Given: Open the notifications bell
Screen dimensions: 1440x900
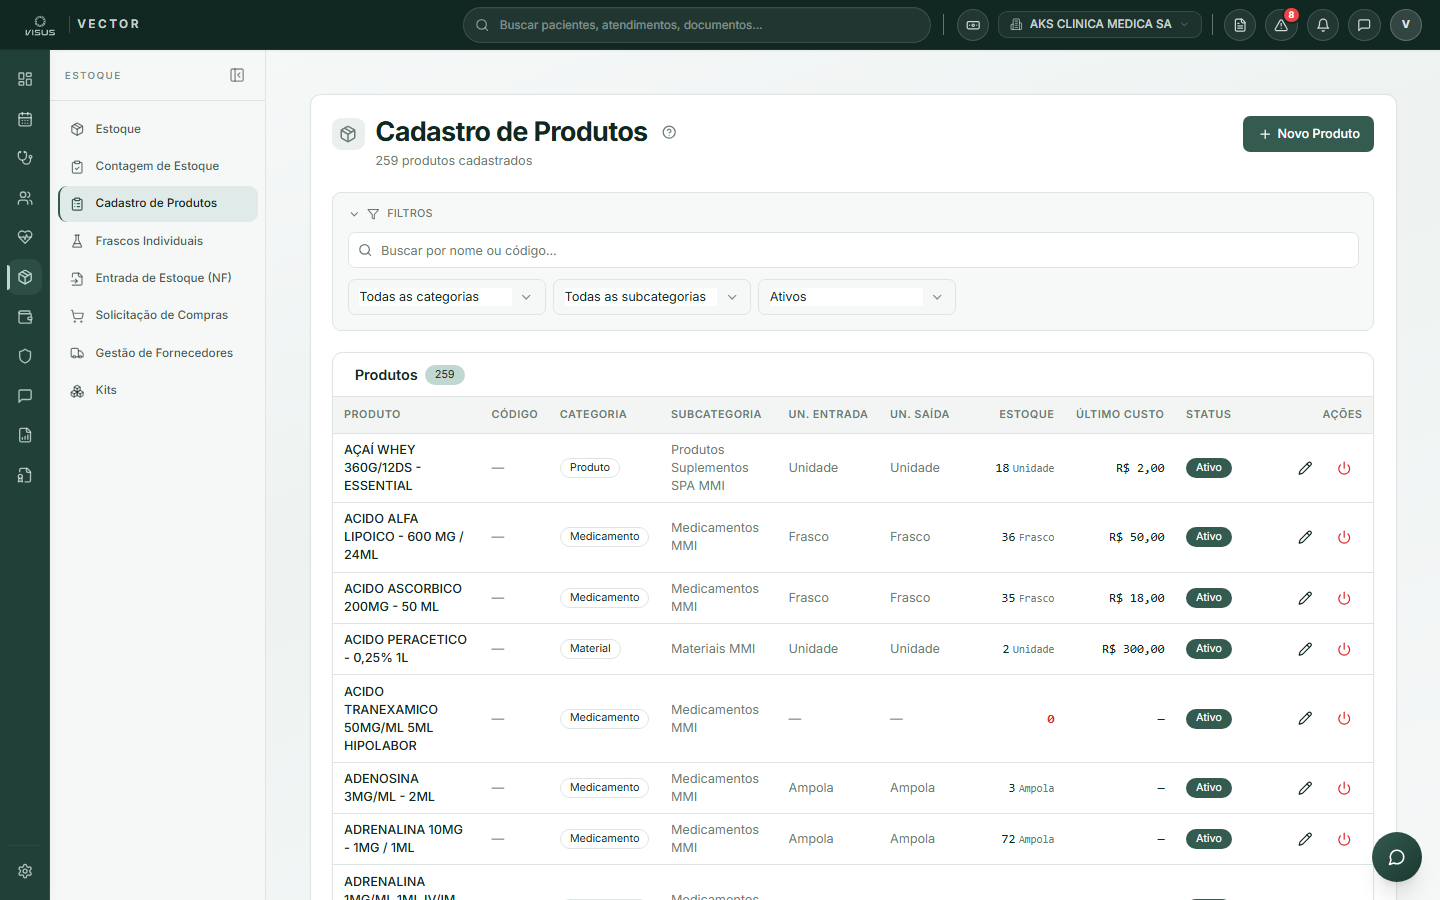Looking at the screenshot, I should point(1323,25).
